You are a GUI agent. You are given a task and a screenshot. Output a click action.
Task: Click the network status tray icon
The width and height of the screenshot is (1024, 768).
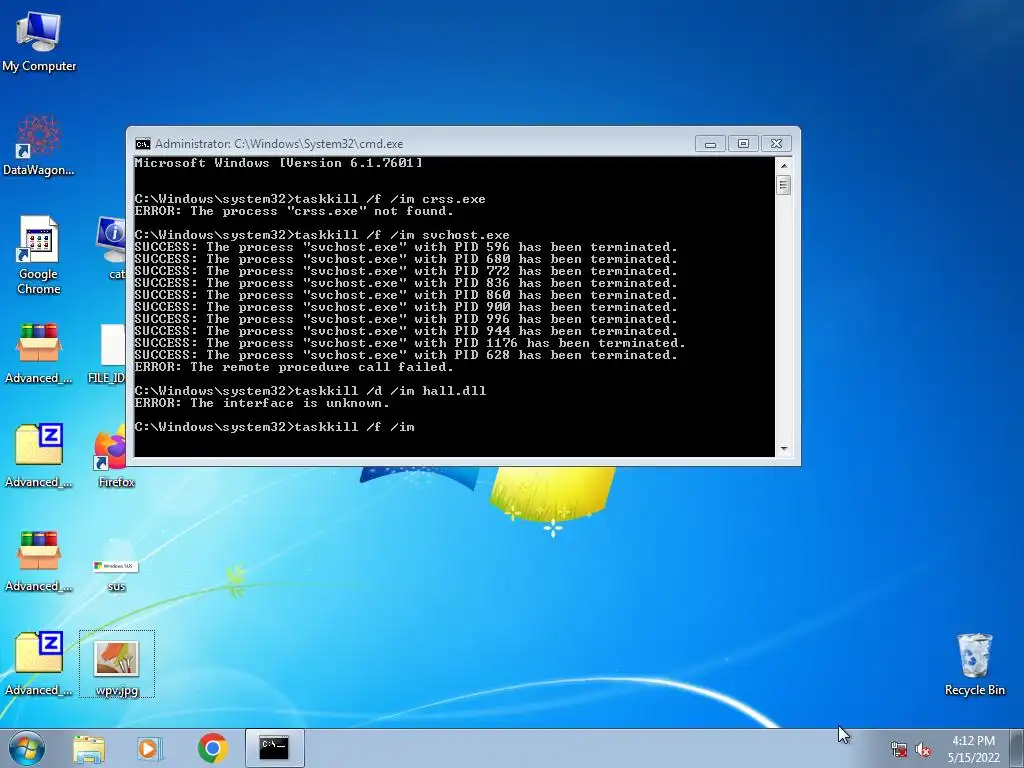pos(899,750)
